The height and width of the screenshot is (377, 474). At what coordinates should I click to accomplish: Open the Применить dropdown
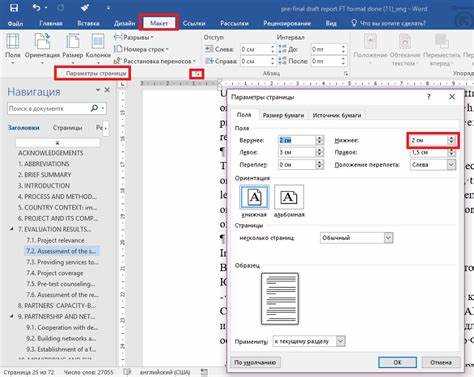[309, 341]
